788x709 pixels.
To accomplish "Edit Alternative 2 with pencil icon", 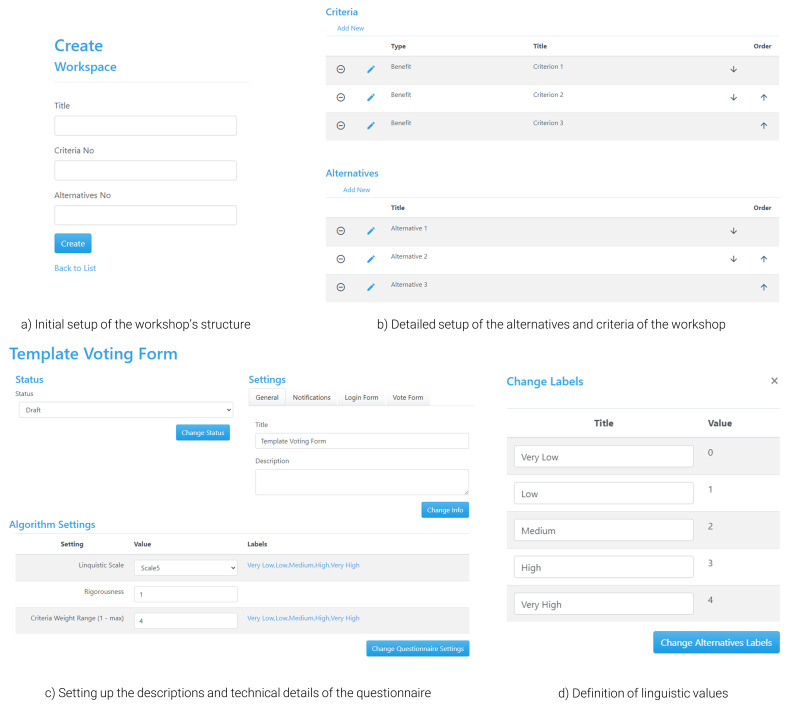I will tap(371, 259).
